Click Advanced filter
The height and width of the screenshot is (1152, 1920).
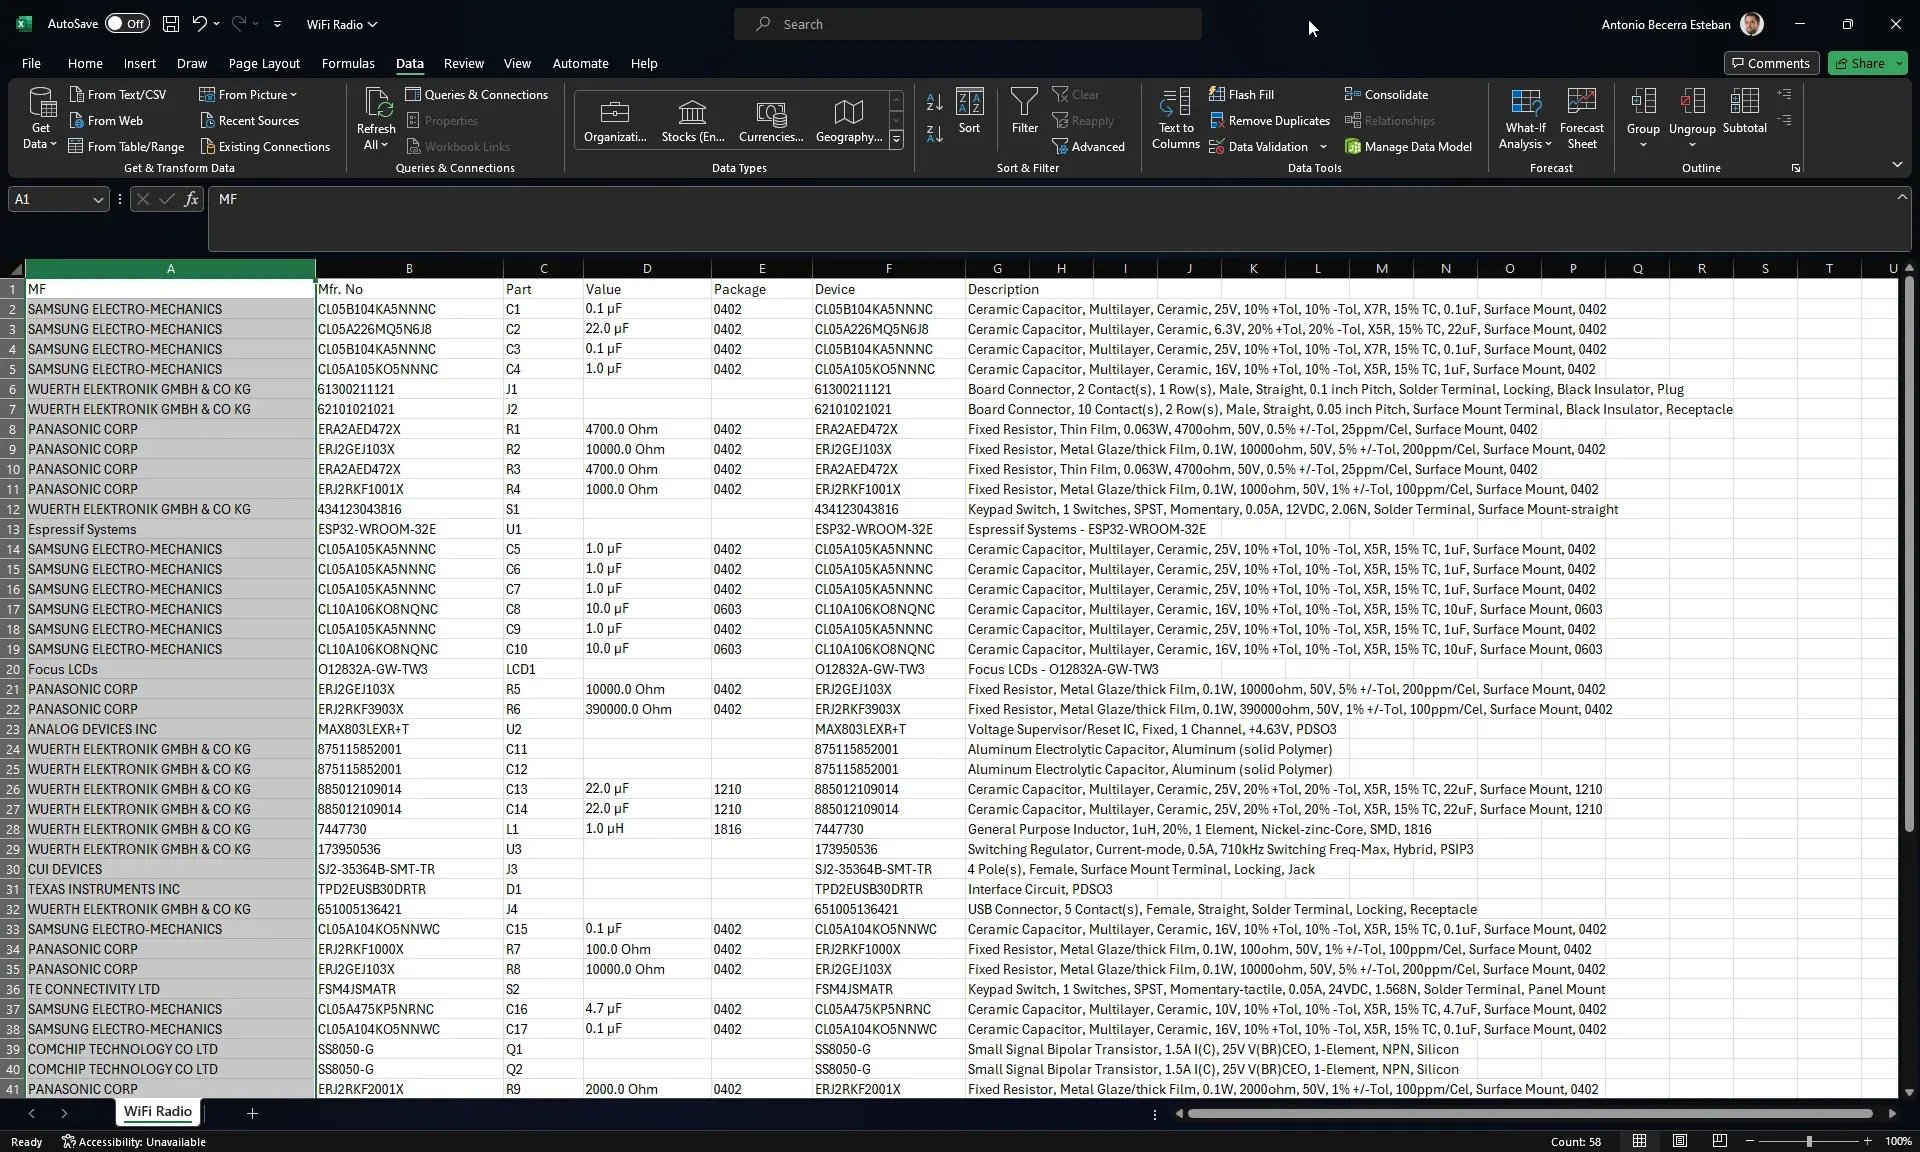(1088, 146)
